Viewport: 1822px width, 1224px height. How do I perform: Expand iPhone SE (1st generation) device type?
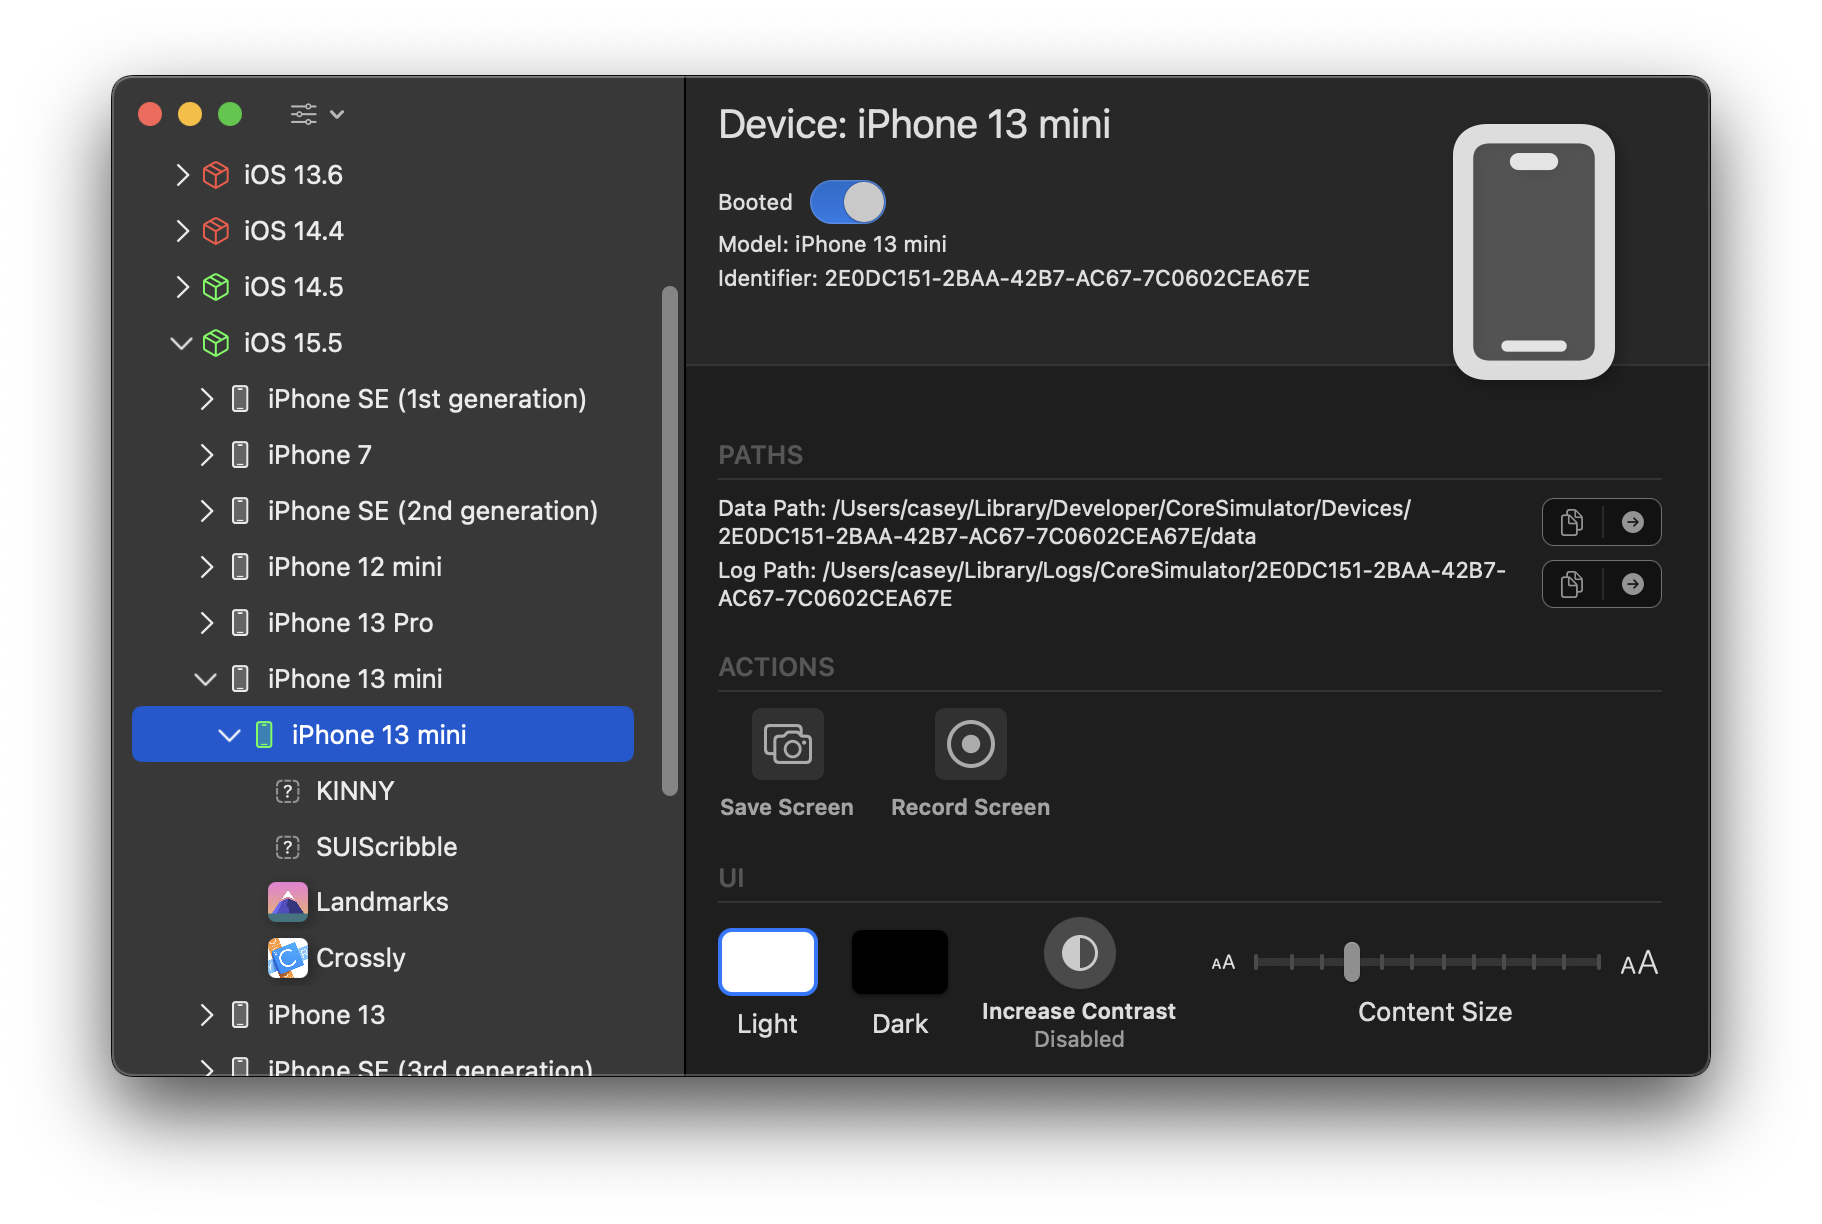pos(206,399)
